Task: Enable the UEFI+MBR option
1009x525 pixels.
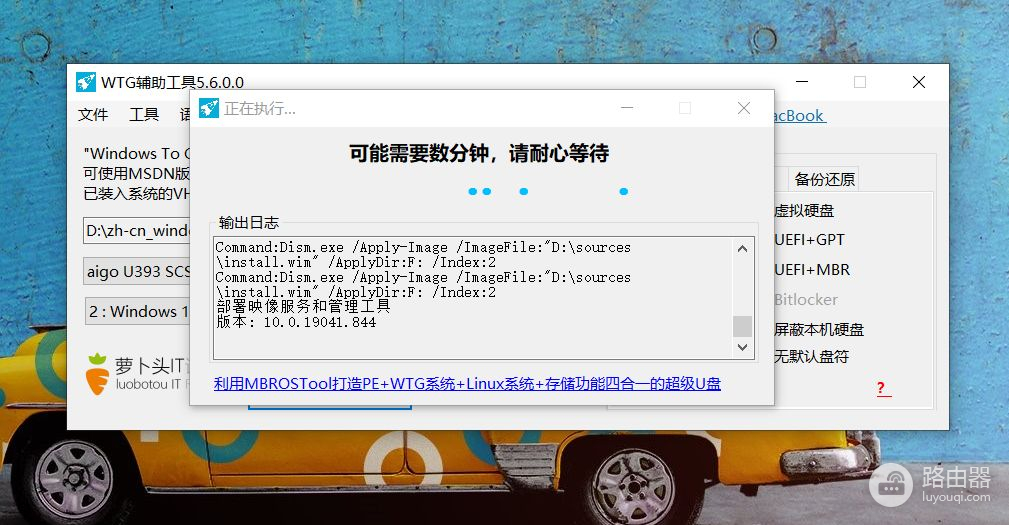Action: point(812,270)
